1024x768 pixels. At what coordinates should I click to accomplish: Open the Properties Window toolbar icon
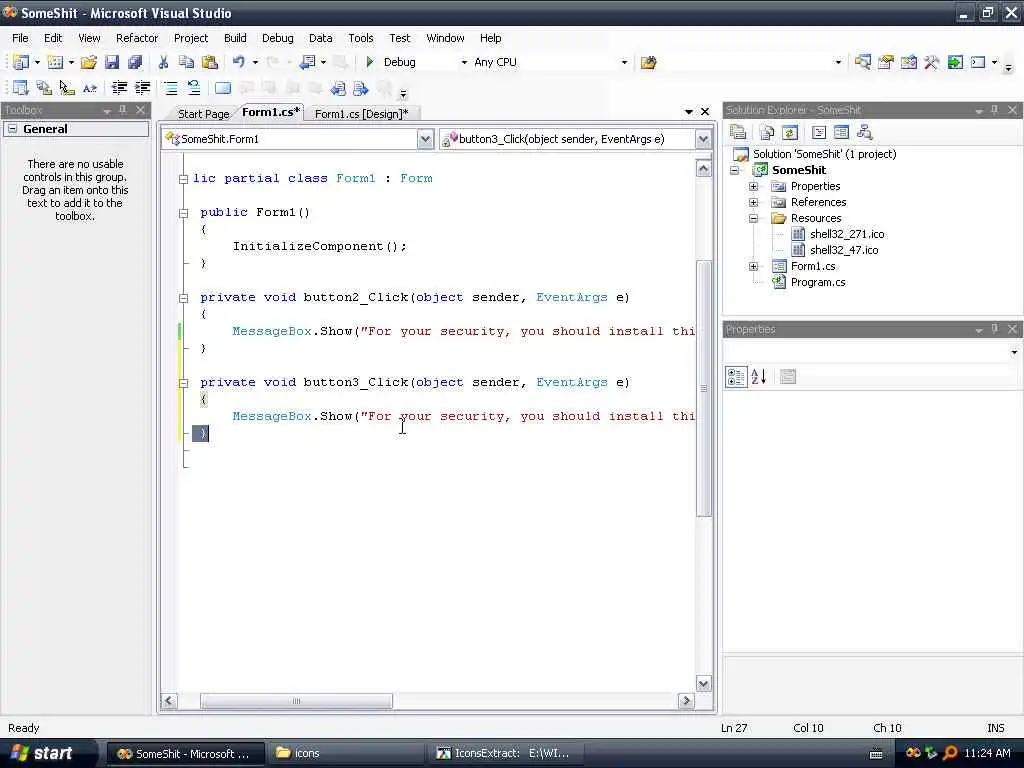pos(886,62)
